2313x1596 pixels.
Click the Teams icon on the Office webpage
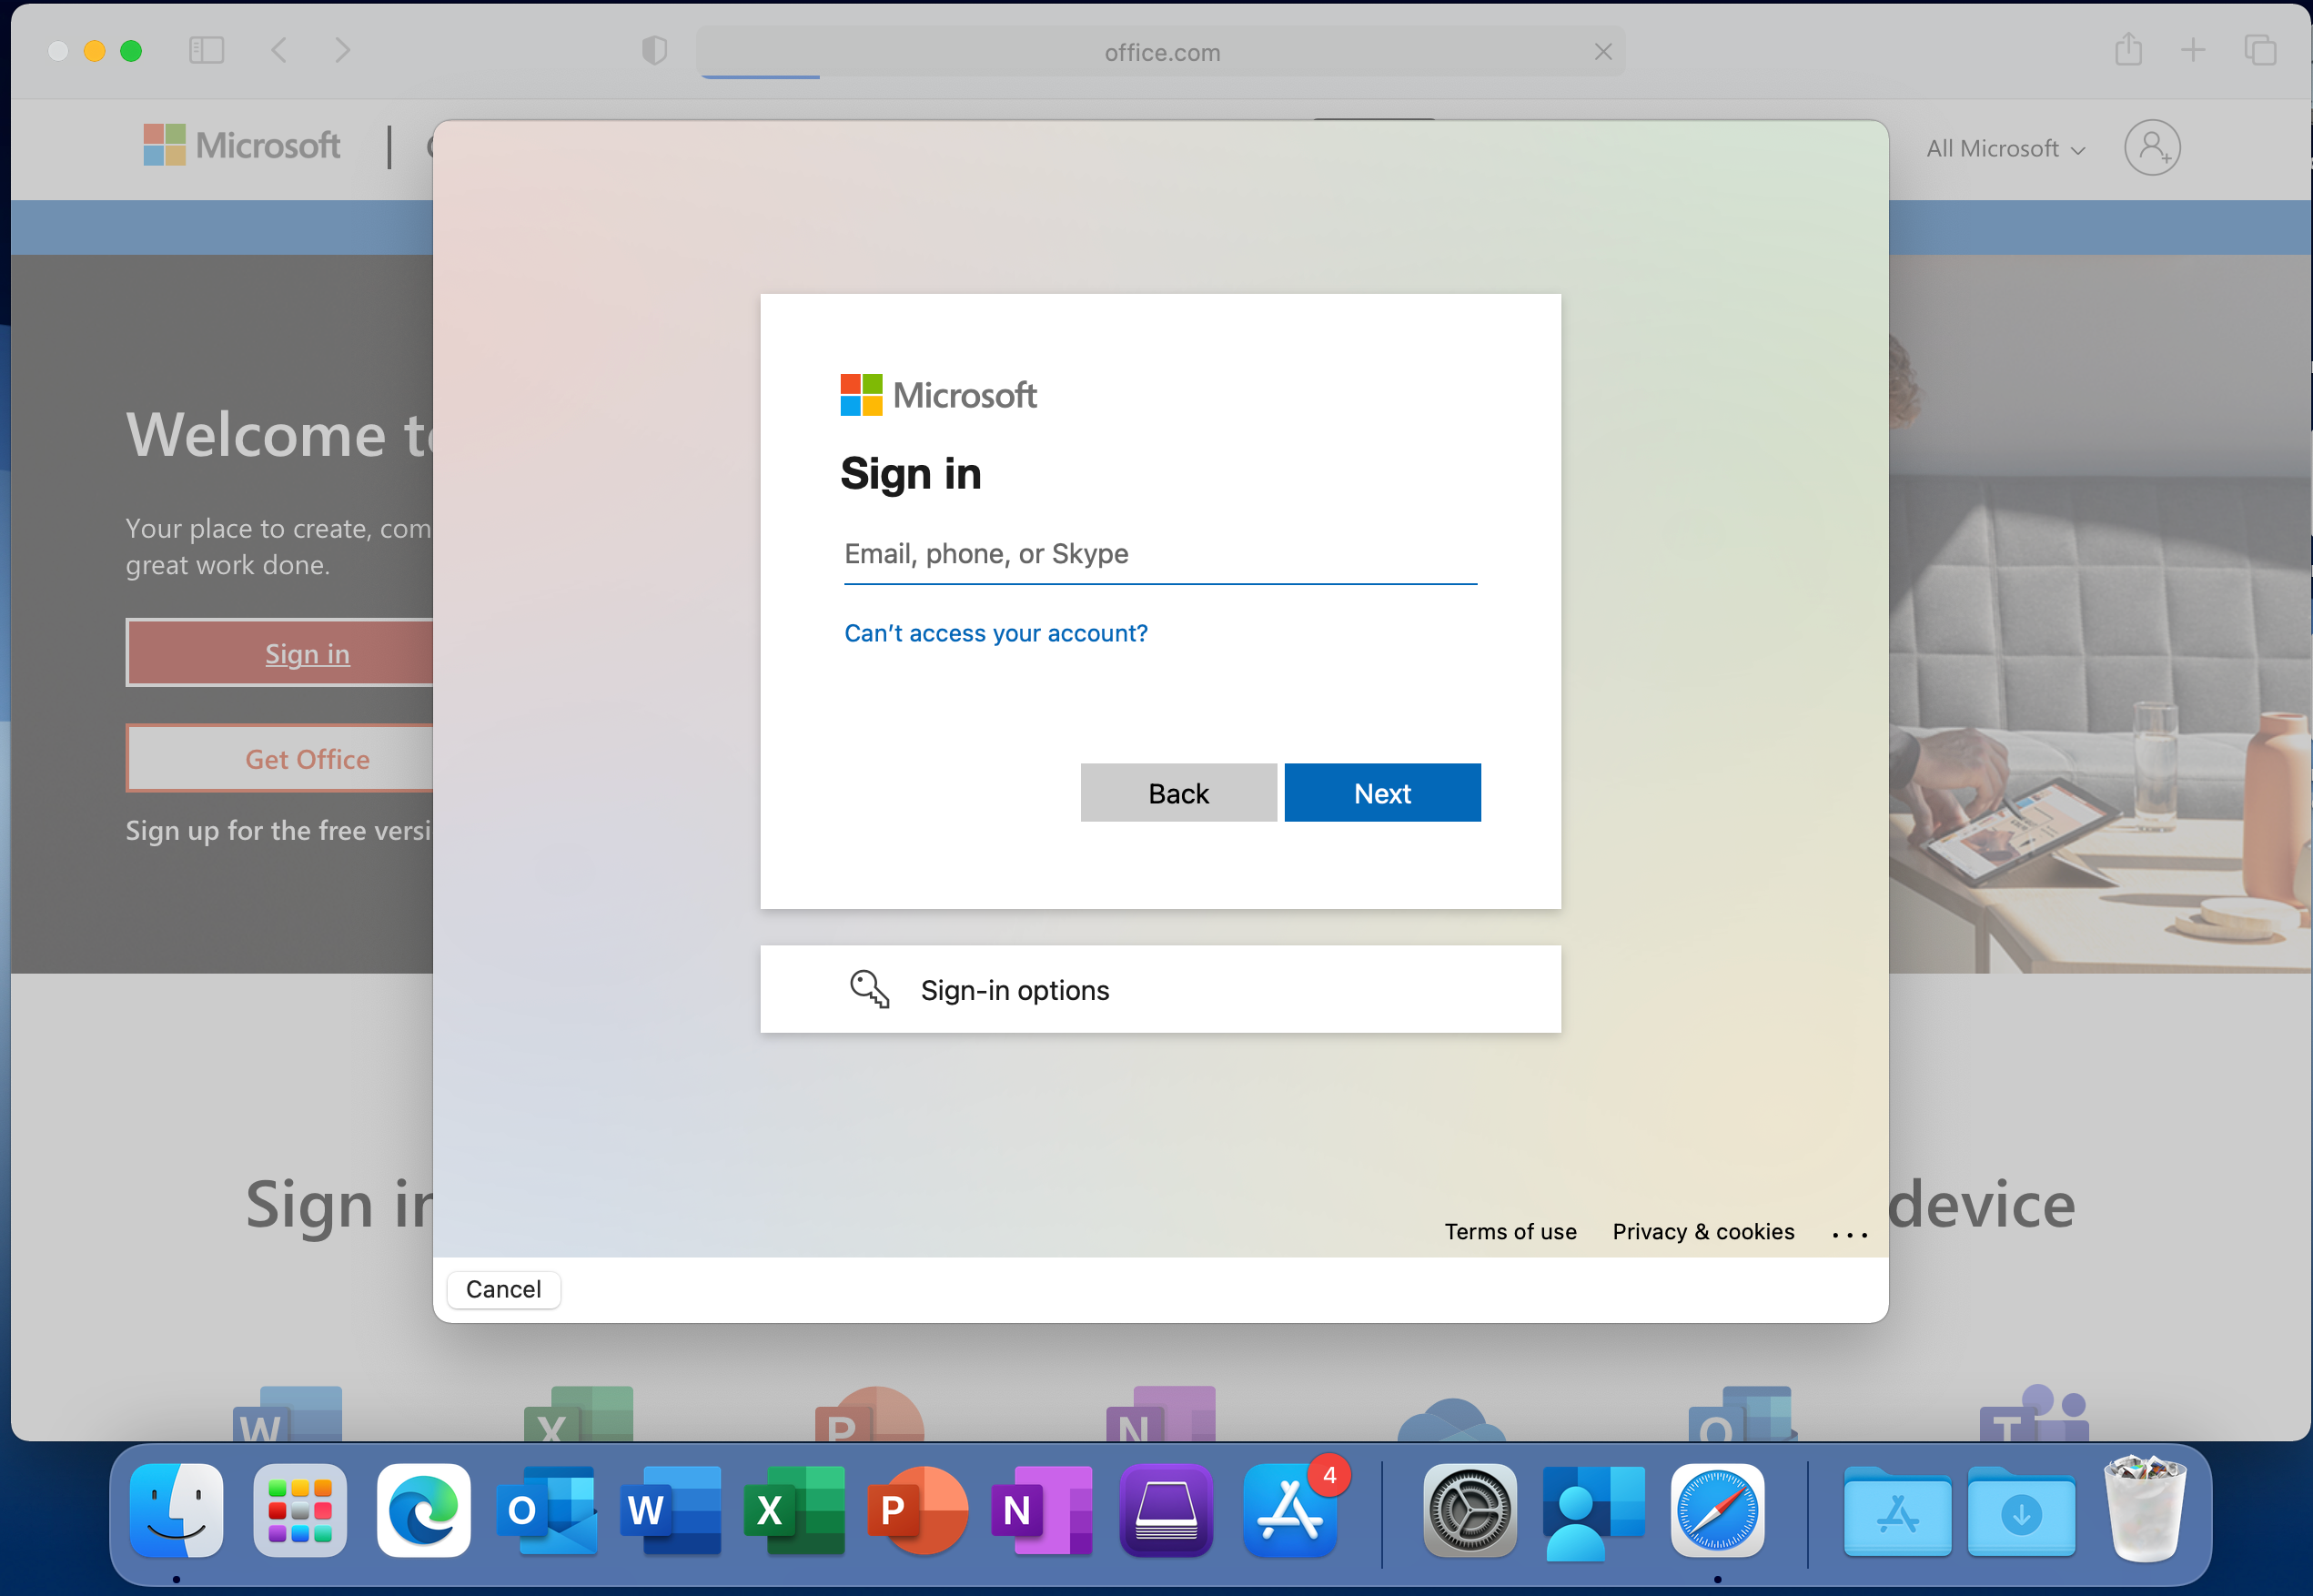[x=2035, y=1413]
